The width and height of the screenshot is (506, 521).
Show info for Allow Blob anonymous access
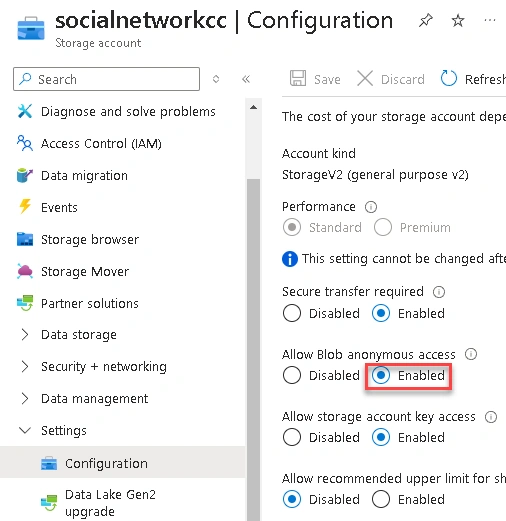471,354
